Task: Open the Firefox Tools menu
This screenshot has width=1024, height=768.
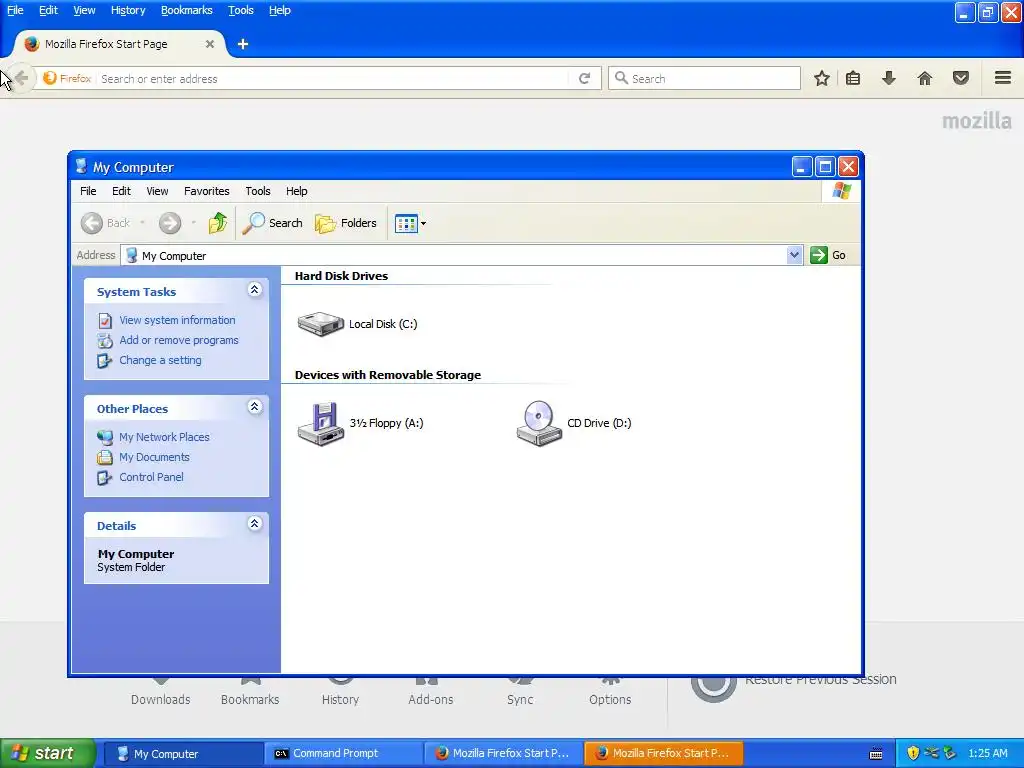Action: click(x=240, y=10)
